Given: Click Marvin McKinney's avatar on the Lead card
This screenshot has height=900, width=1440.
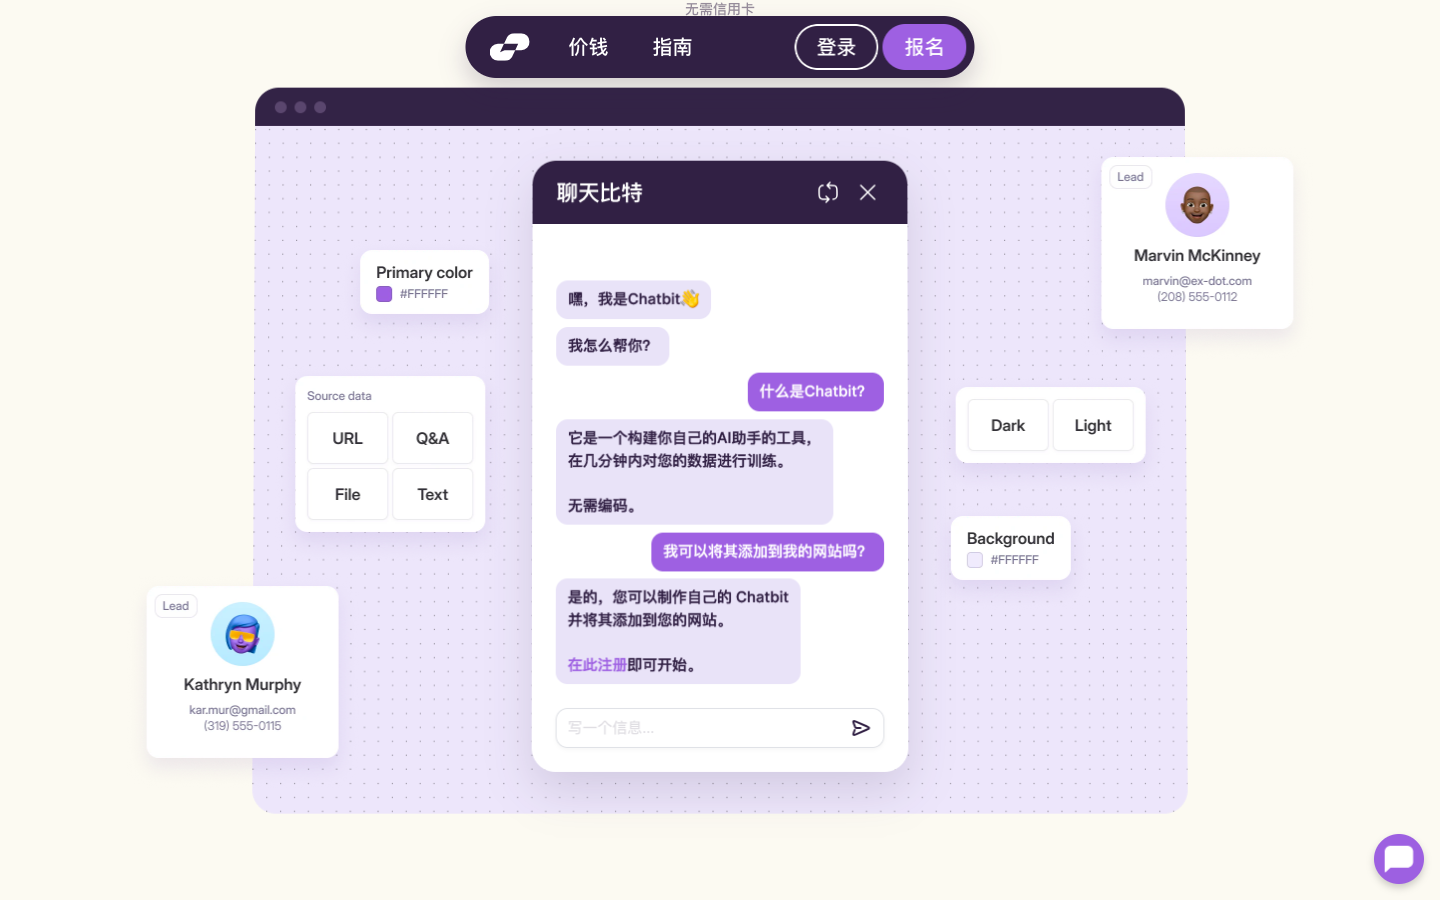Looking at the screenshot, I should 1197,204.
